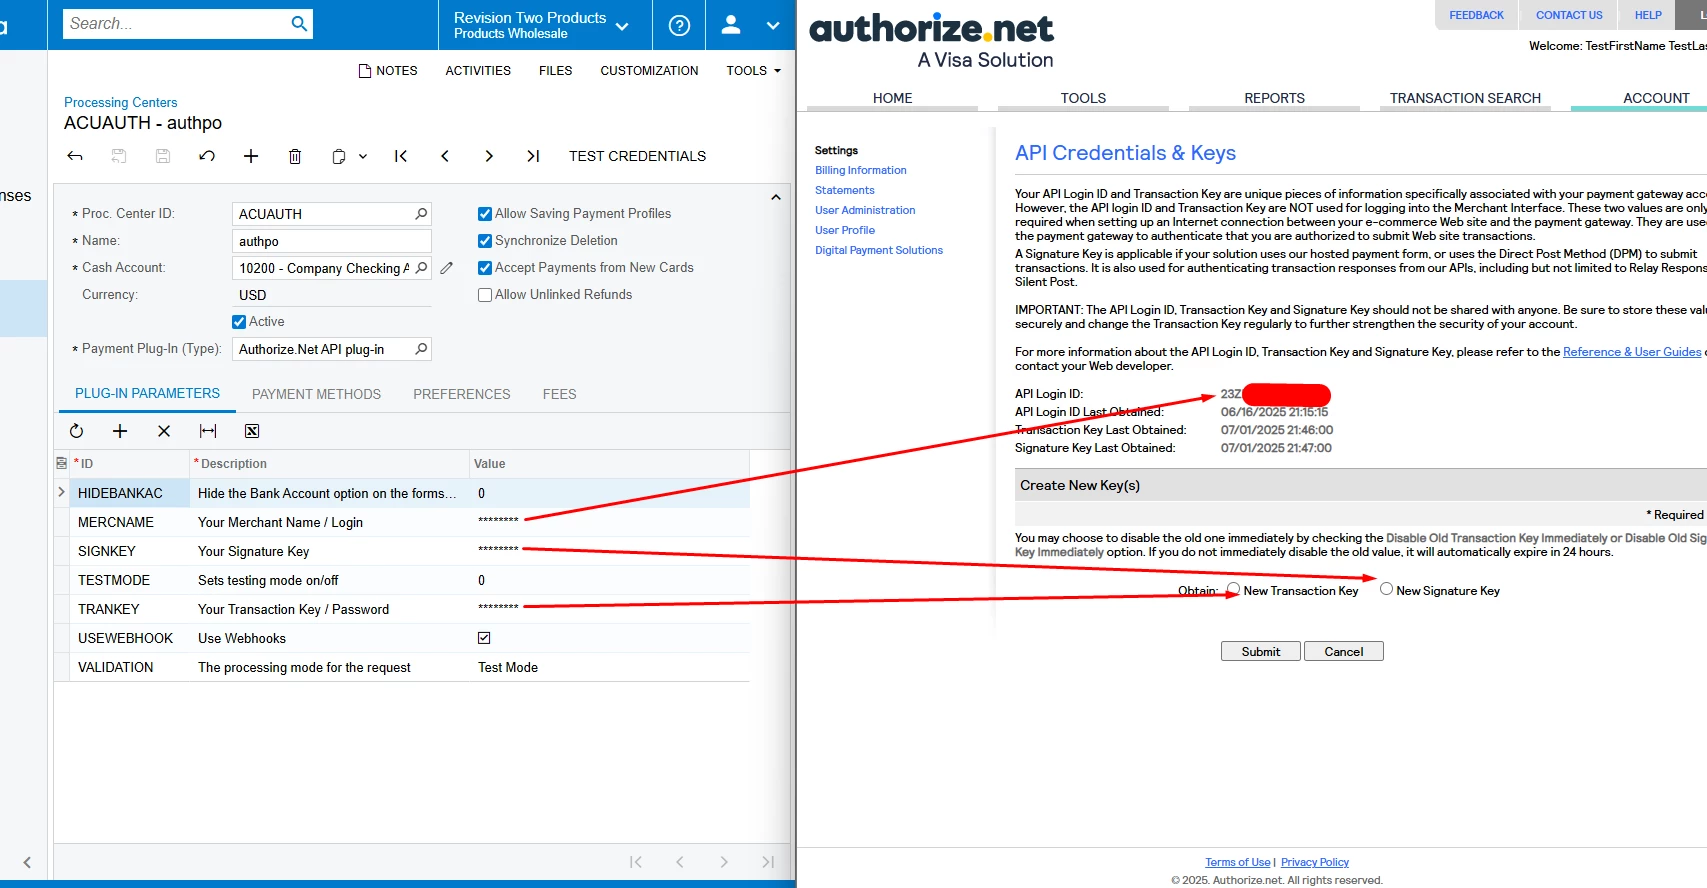This screenshot has height=888, width=1707.
Task: Click the copy clipboard icon
Action: coord(339,156)
